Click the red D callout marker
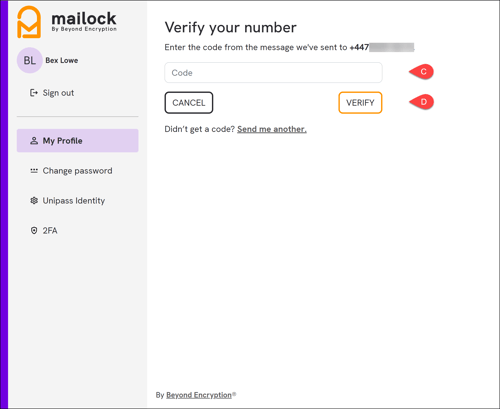This screenshot has width=500, height=409. coord(422,102)
